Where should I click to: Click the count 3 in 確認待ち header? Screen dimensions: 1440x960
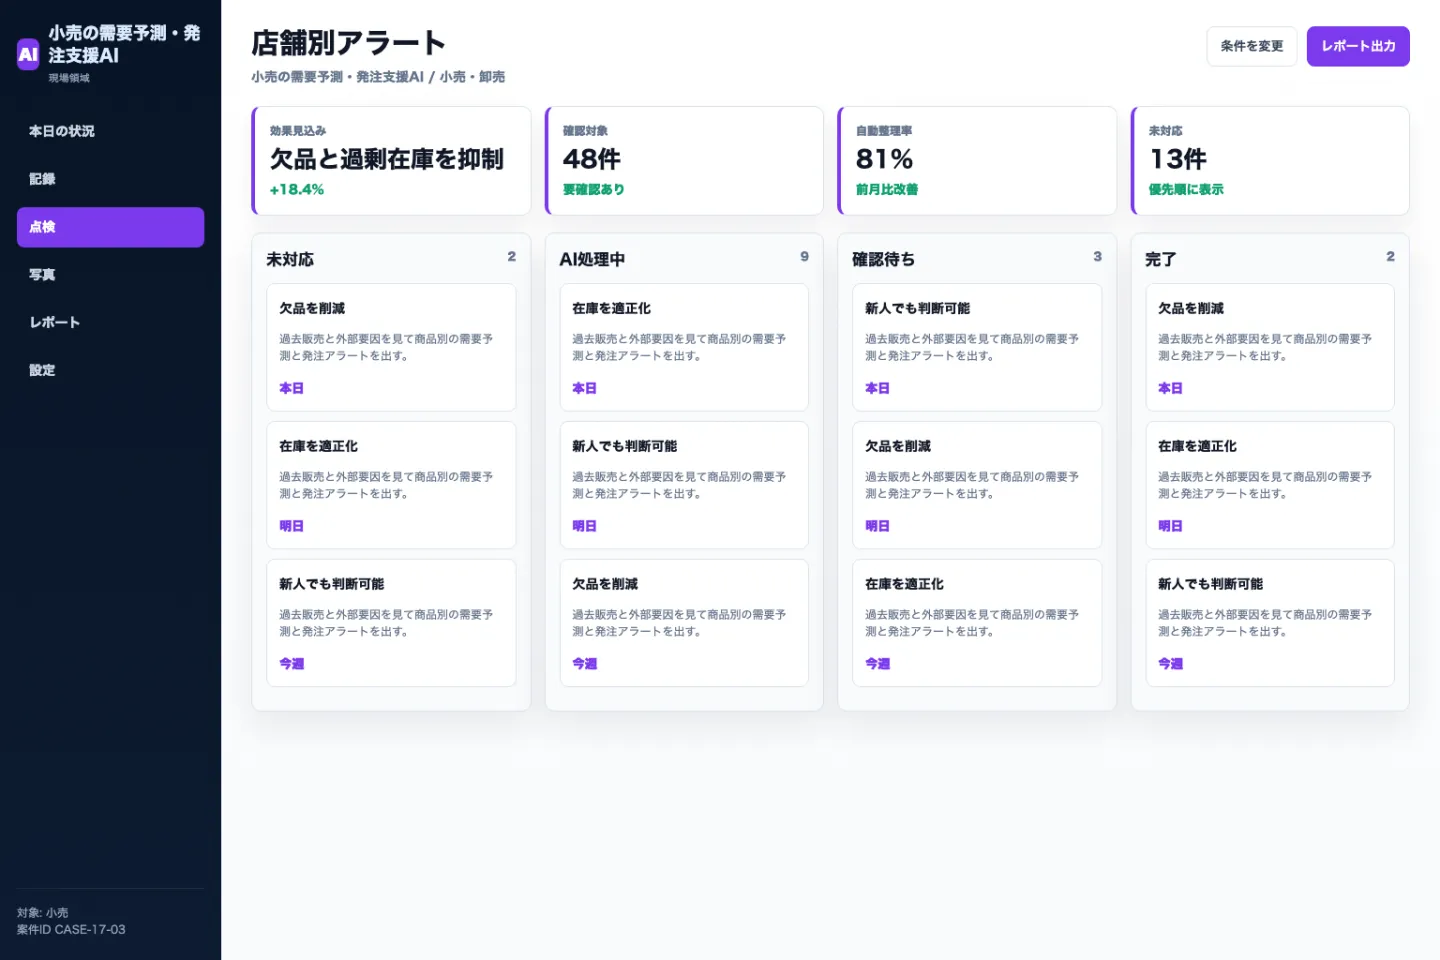point(1097,257)
